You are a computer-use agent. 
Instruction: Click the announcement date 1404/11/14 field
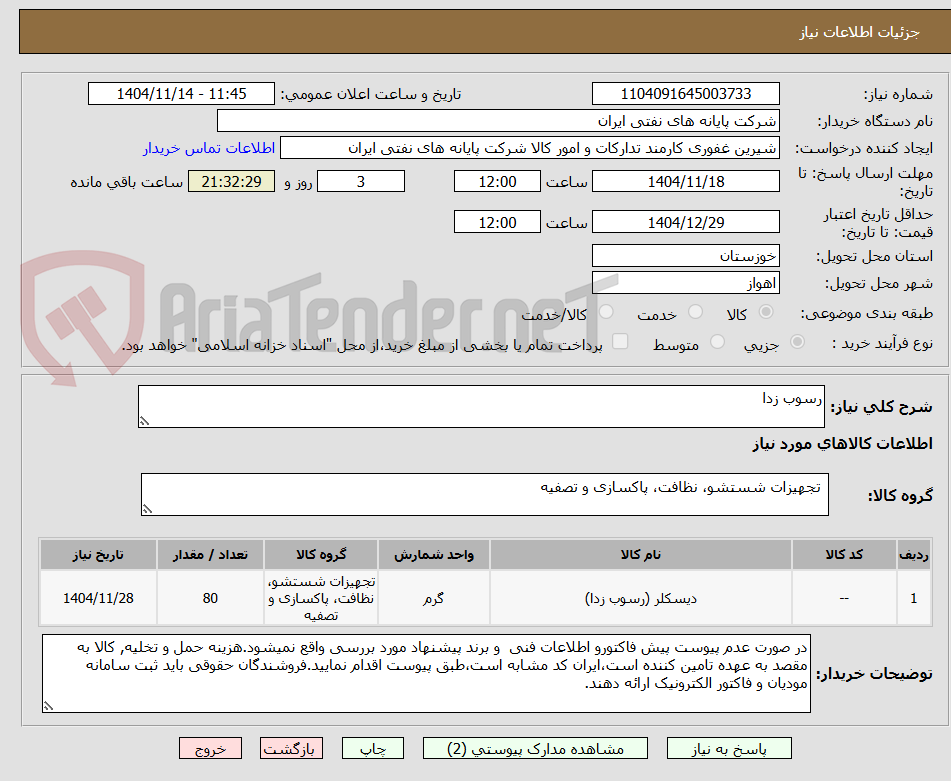(181, 94)
